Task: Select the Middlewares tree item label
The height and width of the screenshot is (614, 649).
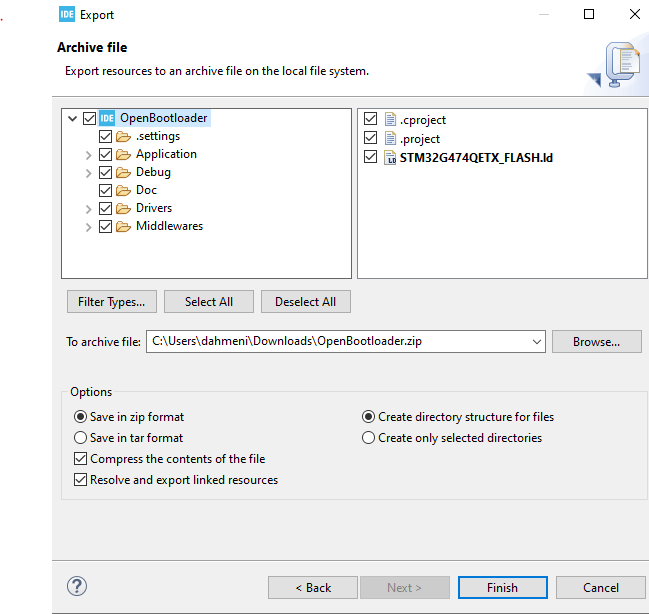Action: tap(170, 226)
